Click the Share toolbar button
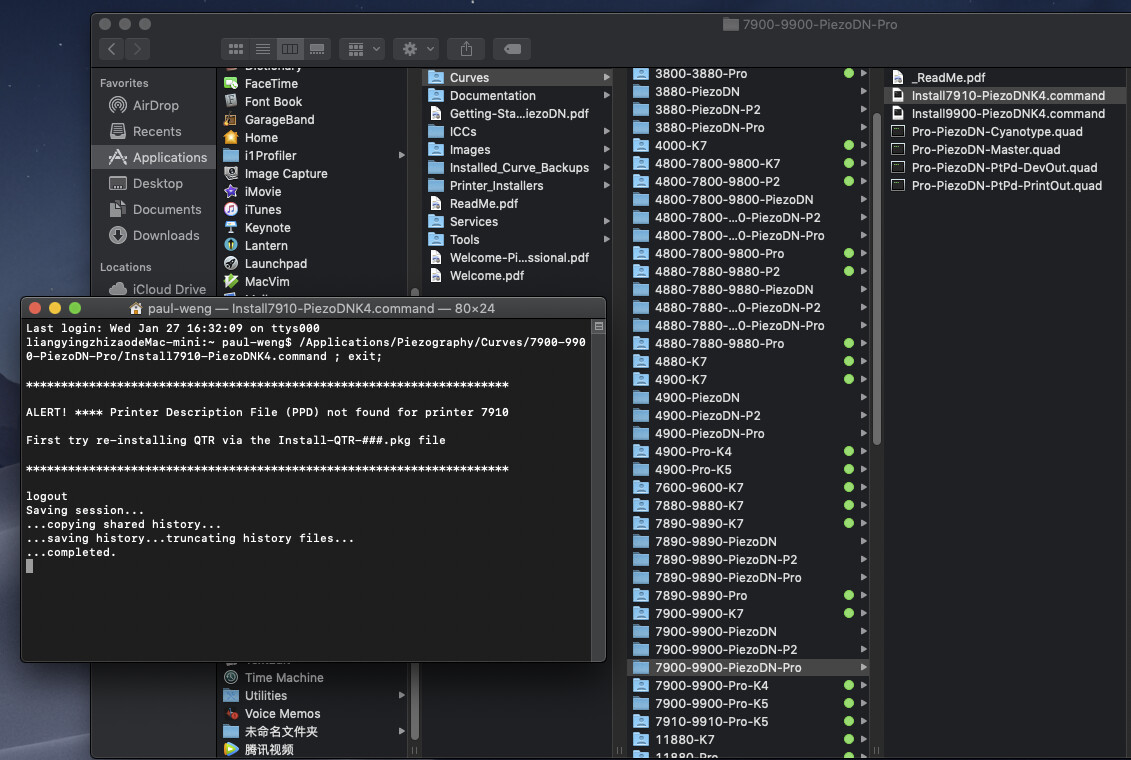 tap(466, 48)
